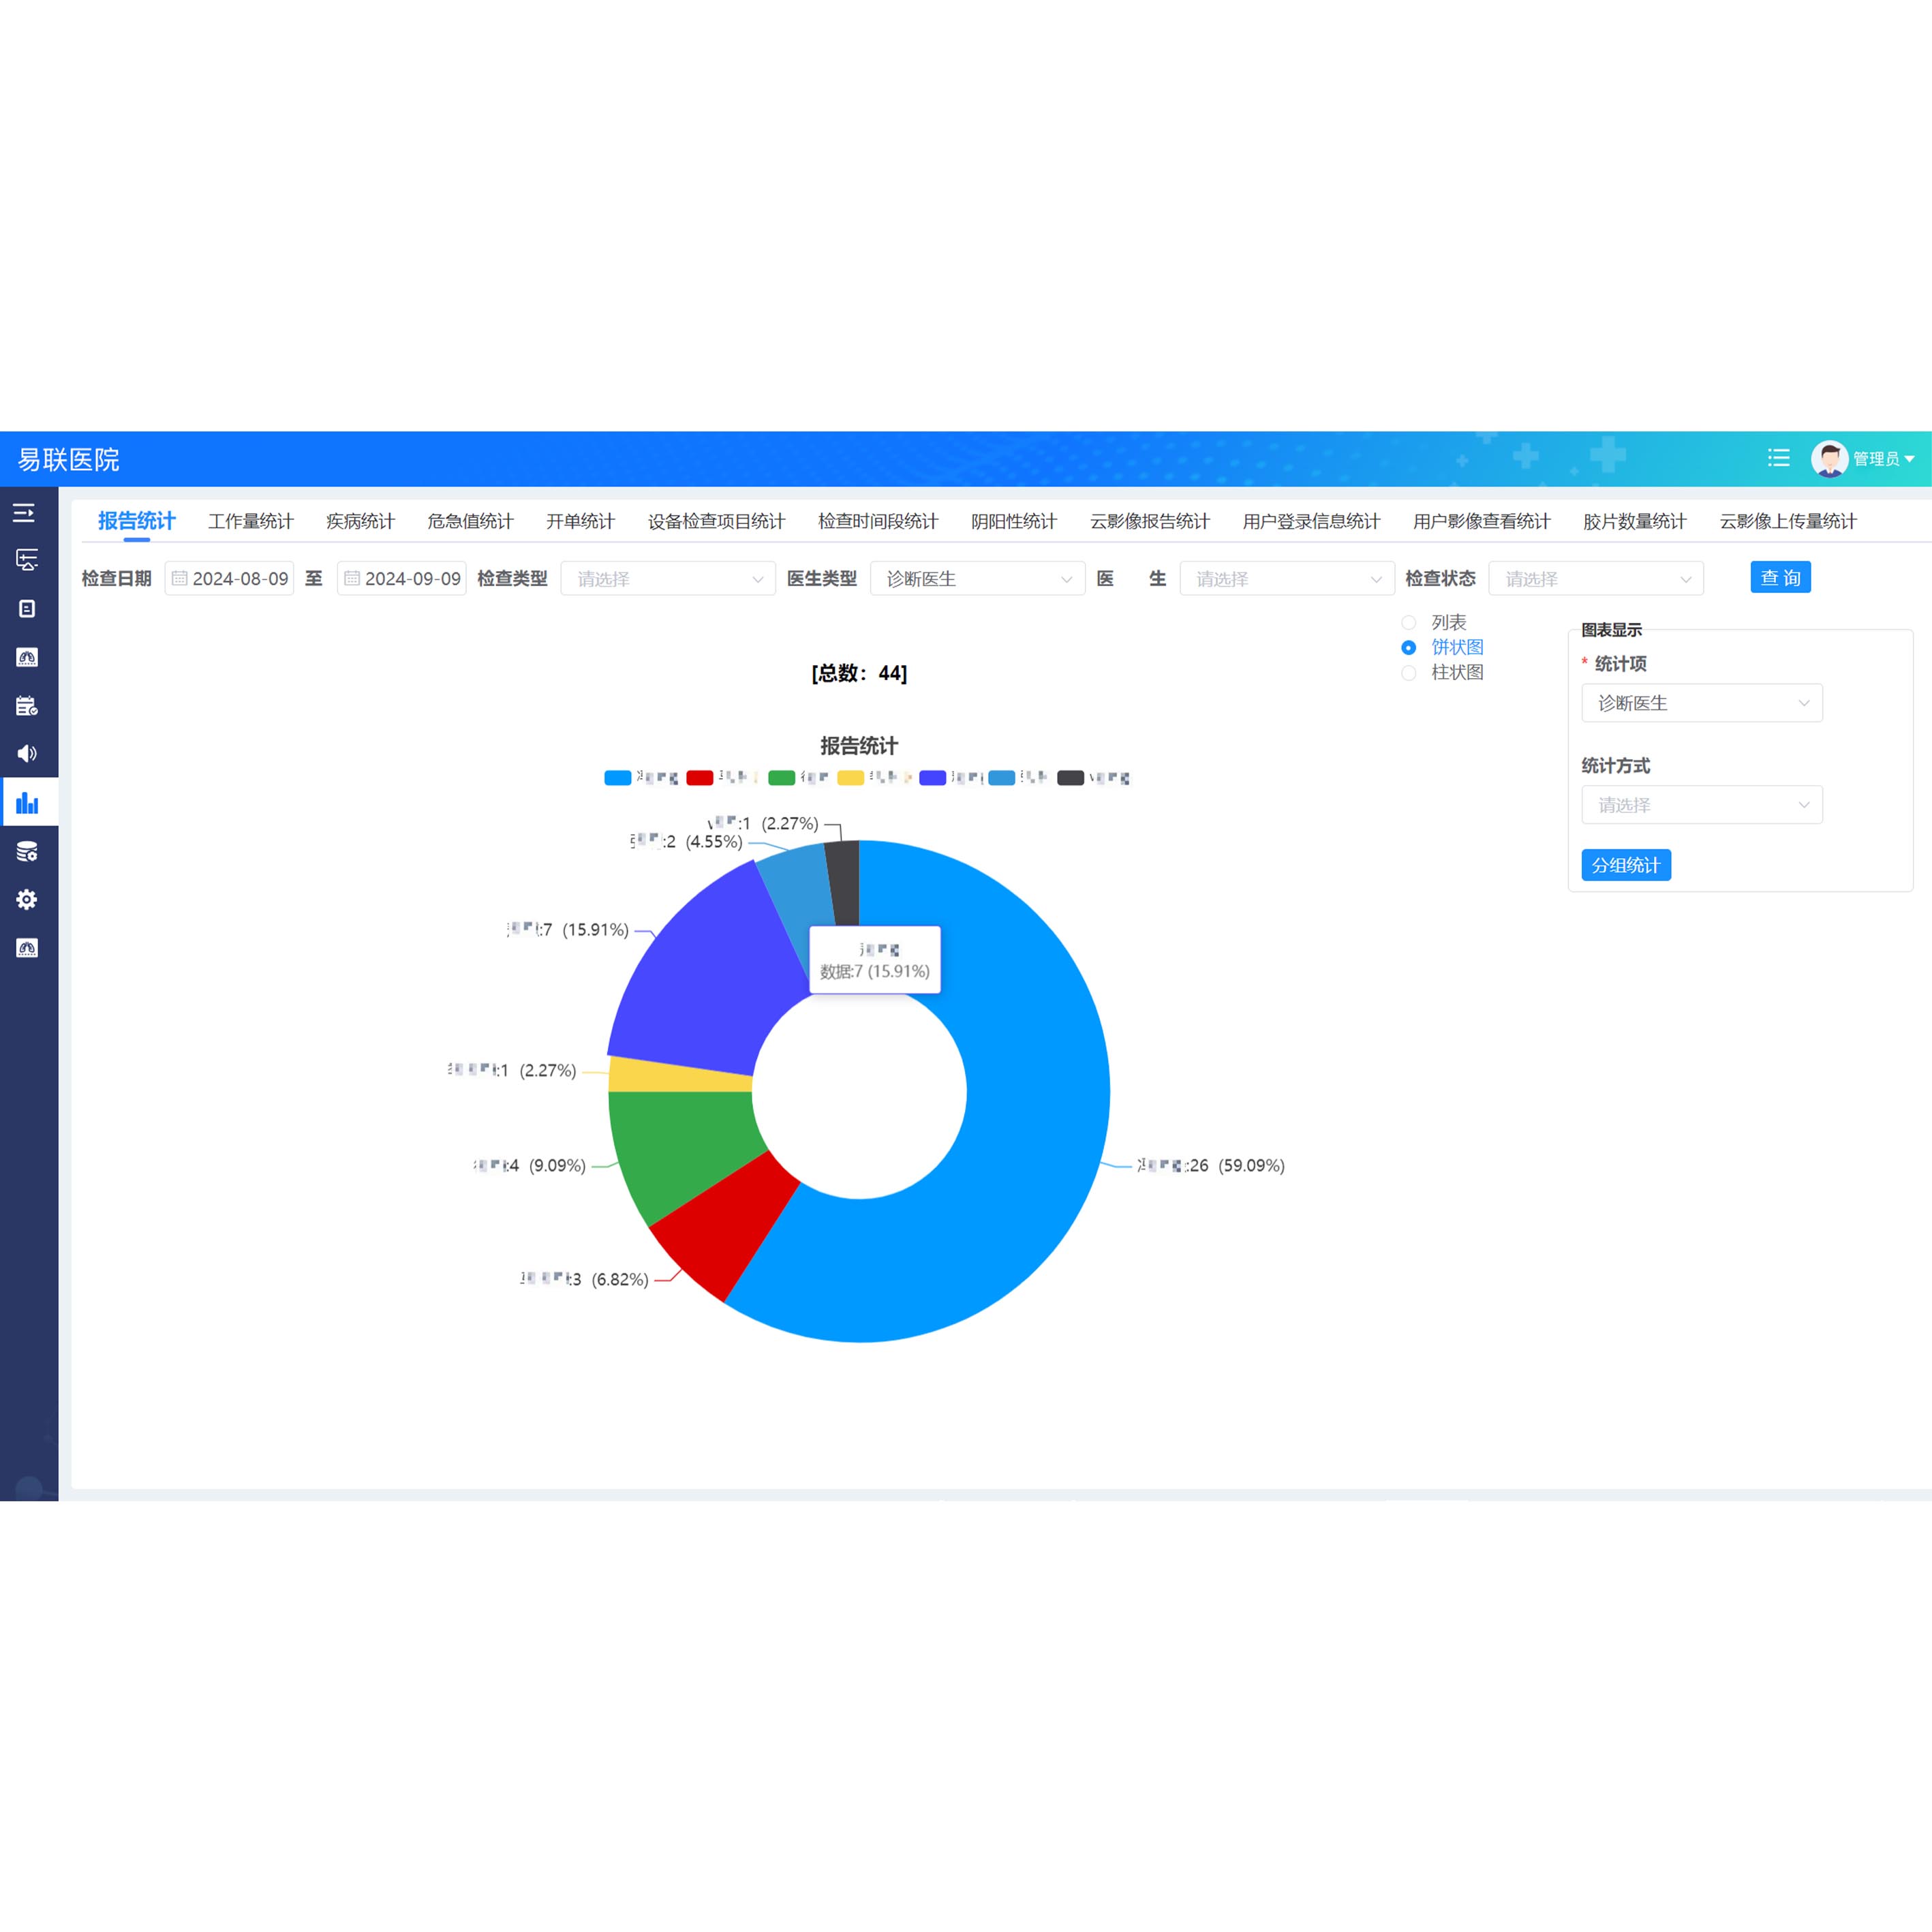Image resolution: width=1932 pixels, height=1932 pixels.
Task: Click the speaker announcement sidebar icon
Action: (x=27, y=754)
